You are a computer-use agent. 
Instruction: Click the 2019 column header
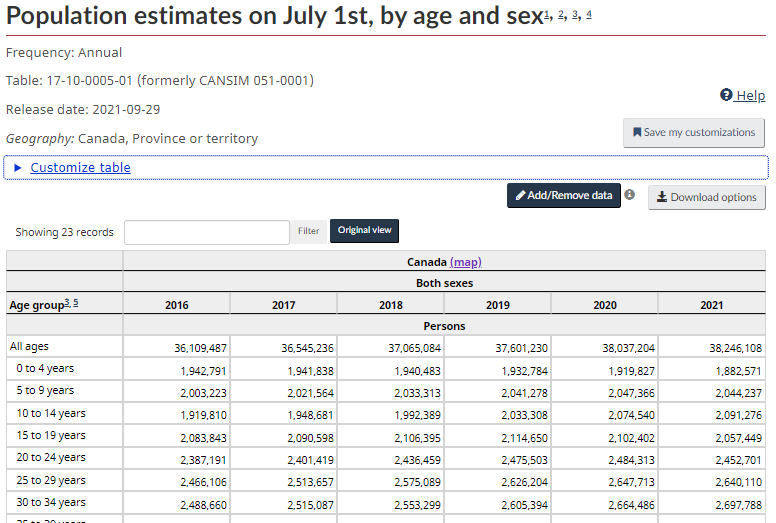498,305
